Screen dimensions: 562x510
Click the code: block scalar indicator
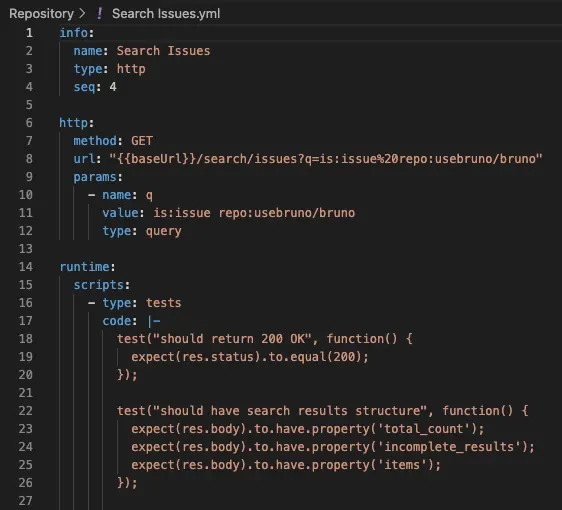coord(154,321)
